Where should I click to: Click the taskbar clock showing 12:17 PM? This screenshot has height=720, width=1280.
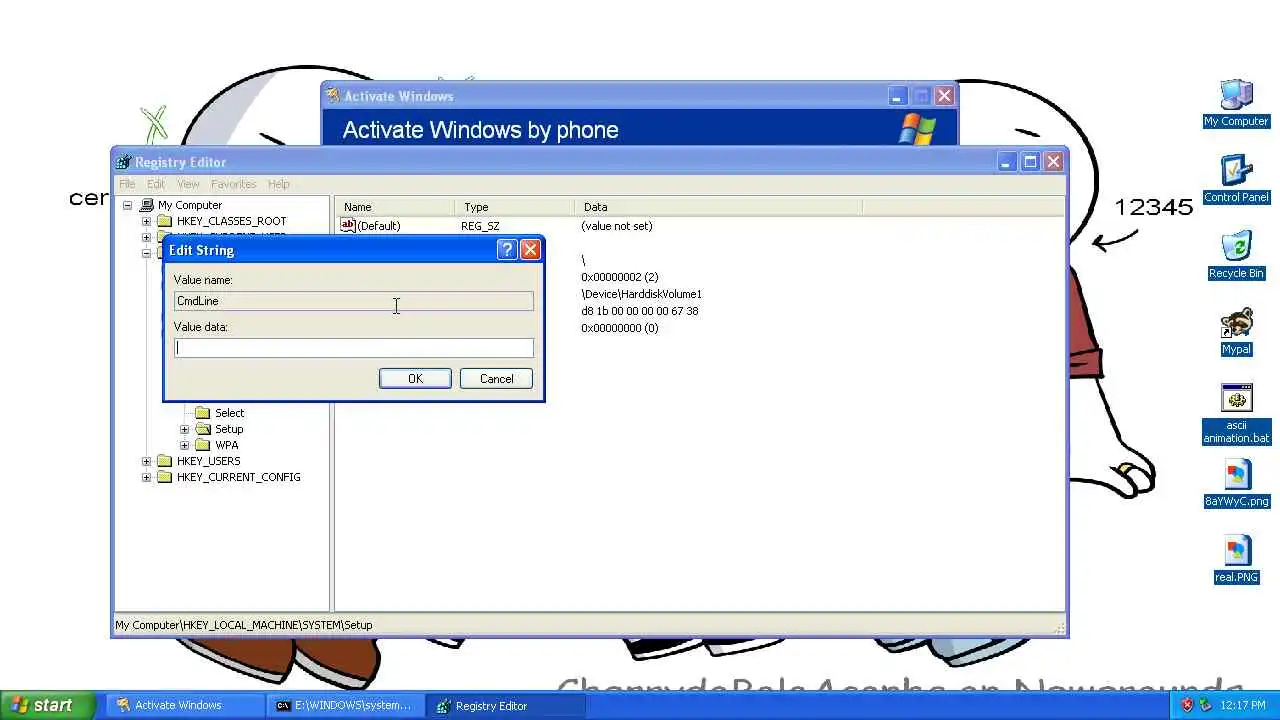pyautogui.click(x=1244, y=705)
